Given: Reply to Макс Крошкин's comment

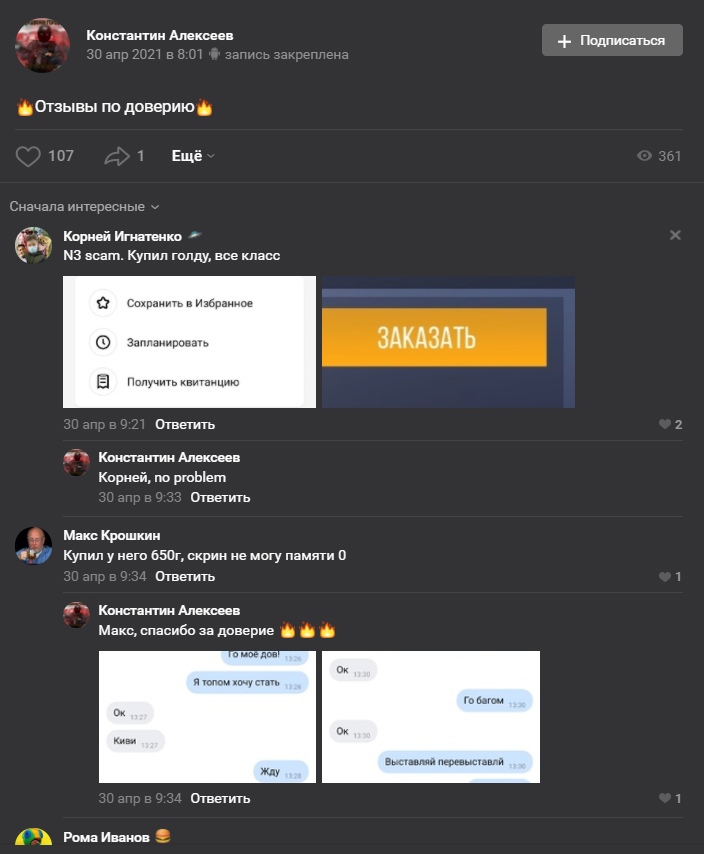Looking at the screenshot, I should point(185,576).
